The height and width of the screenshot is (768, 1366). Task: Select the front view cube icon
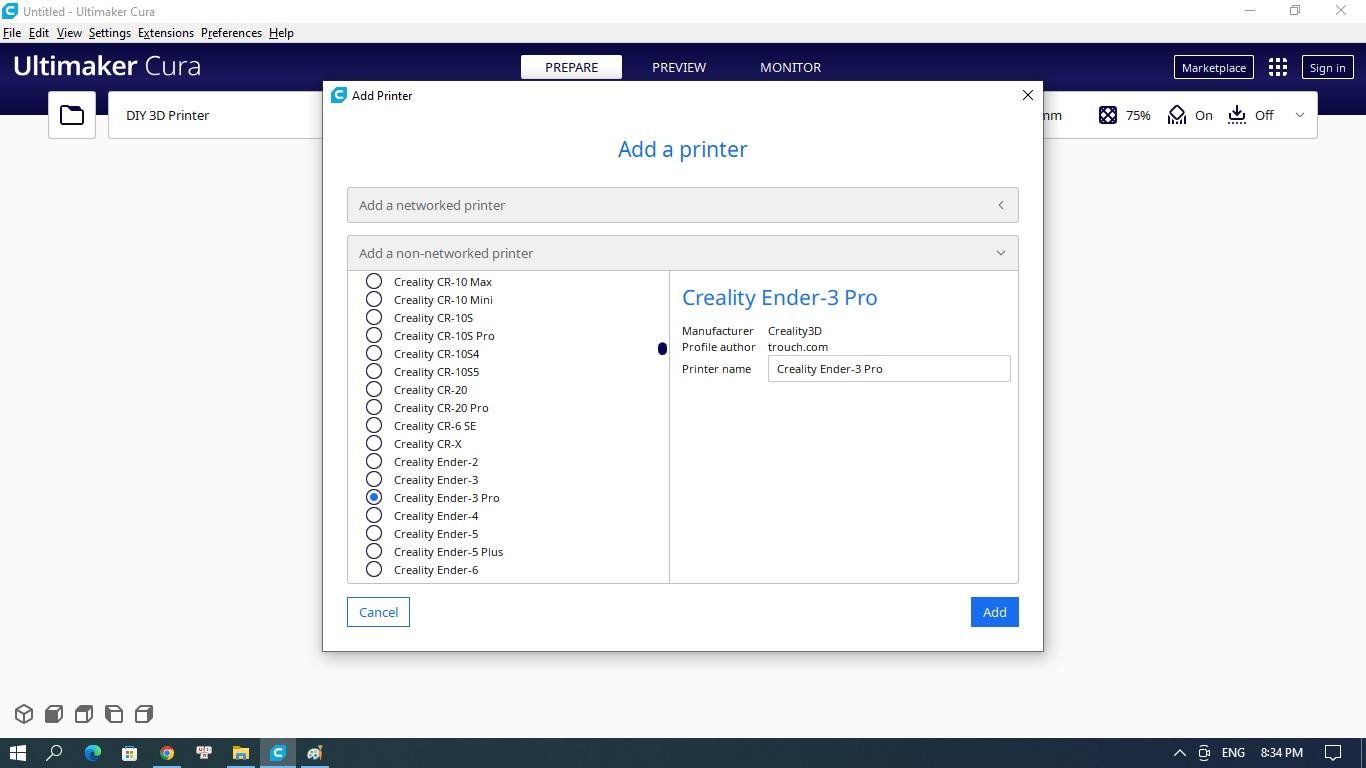point(54,714)
